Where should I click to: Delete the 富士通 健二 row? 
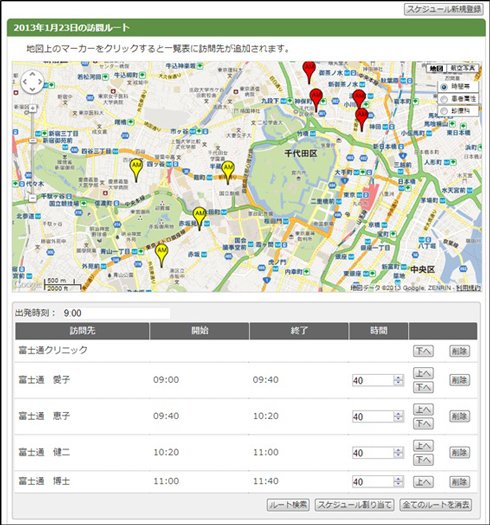click(459, 453)
